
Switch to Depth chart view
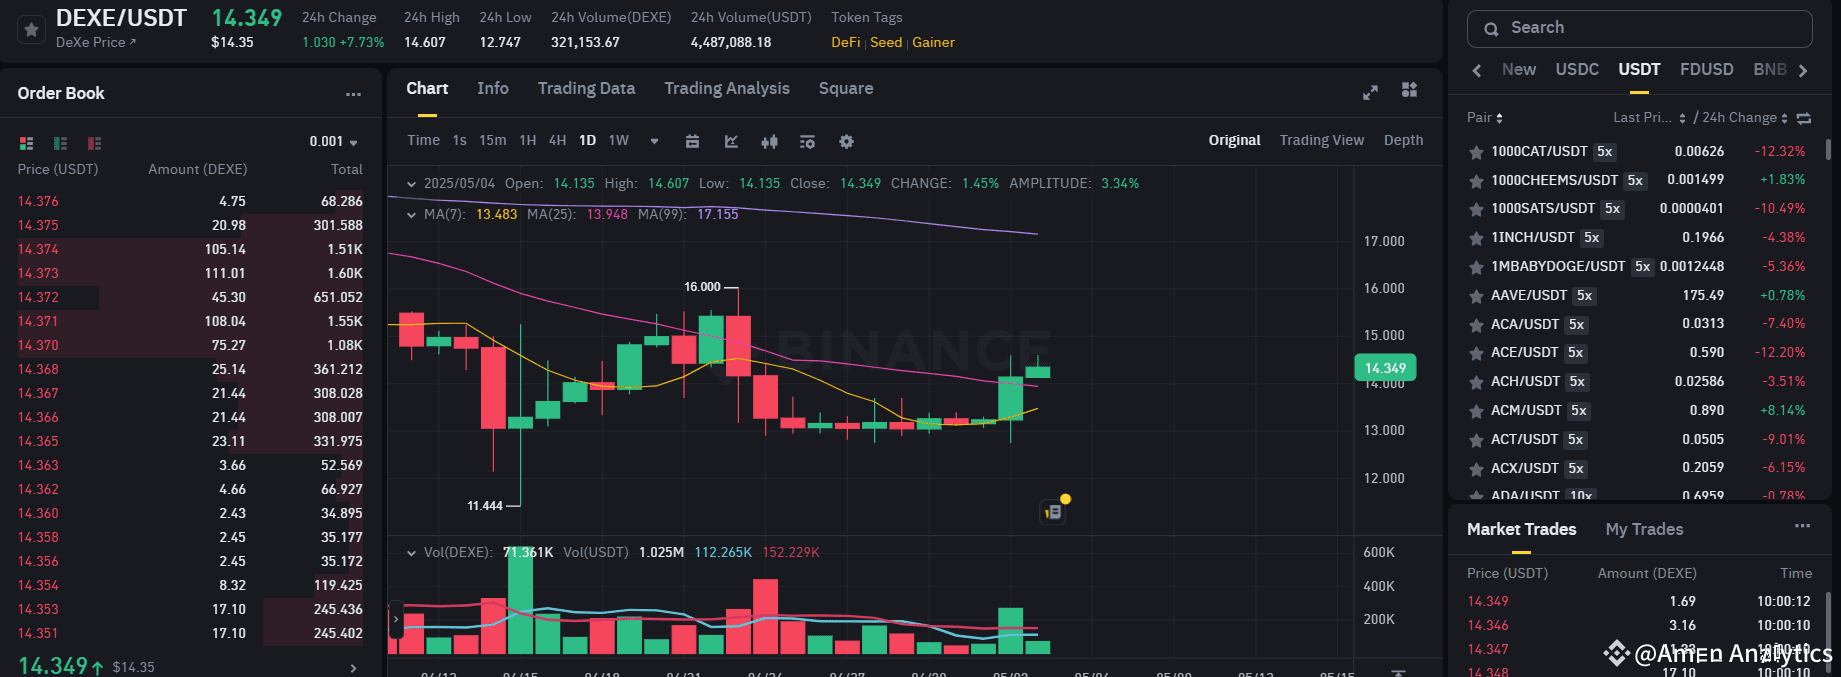1403,140
